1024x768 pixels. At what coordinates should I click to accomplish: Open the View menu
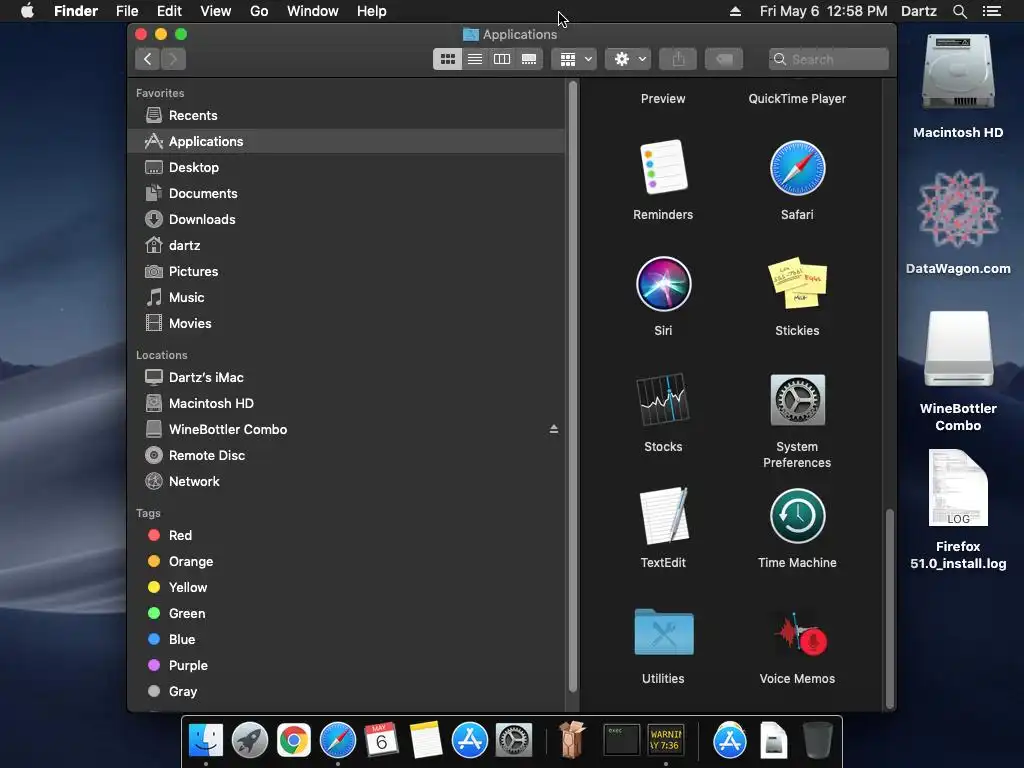(216, 11)
